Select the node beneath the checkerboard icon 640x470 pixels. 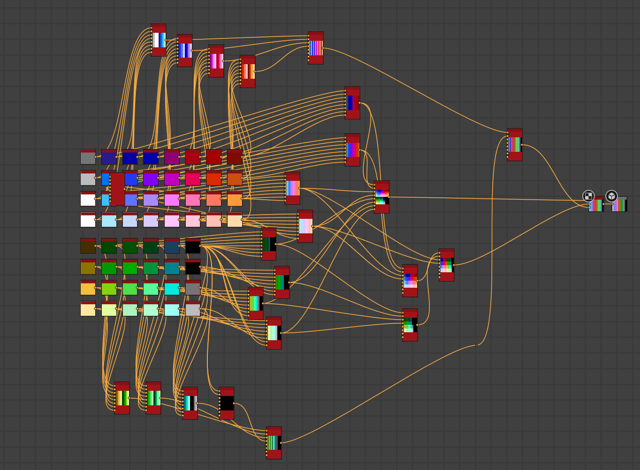[x=596, y=205]
